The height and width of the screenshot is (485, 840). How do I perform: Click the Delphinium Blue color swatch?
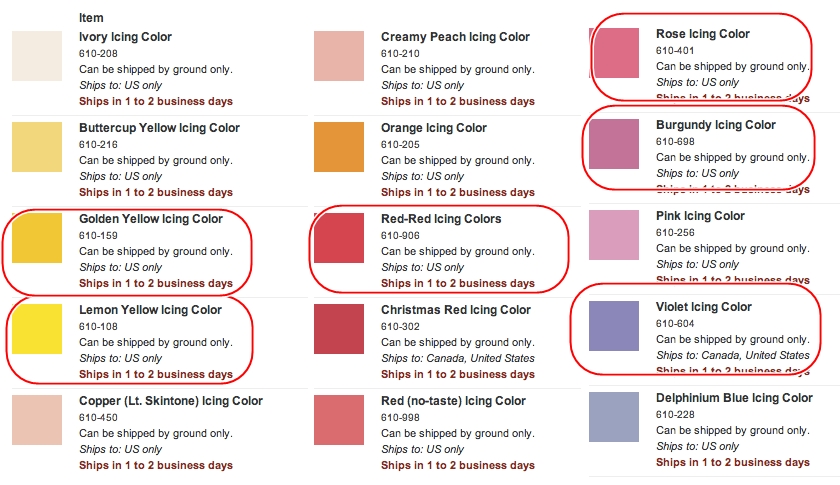coord(614,417)
